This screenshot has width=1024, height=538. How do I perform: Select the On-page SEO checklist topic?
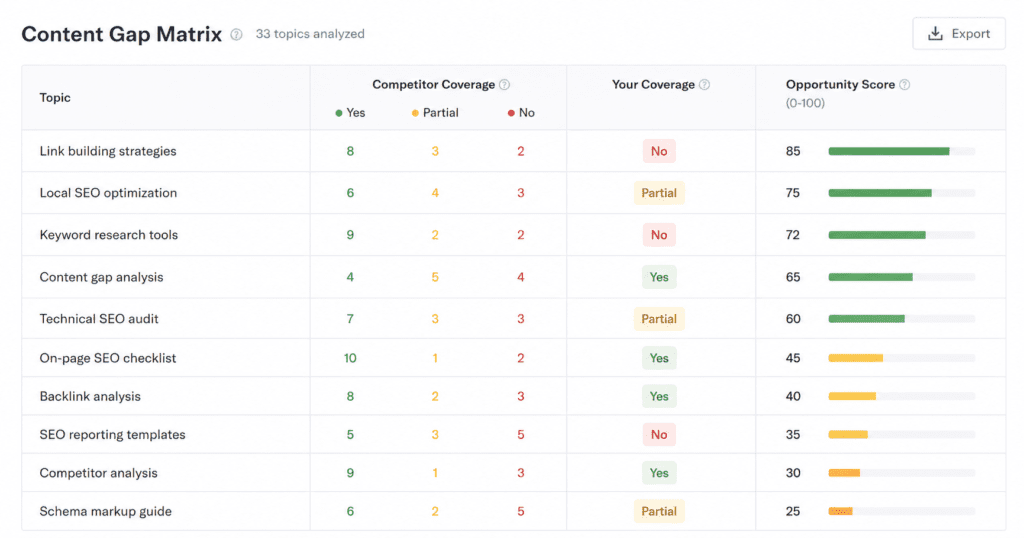tap(108, 358)
